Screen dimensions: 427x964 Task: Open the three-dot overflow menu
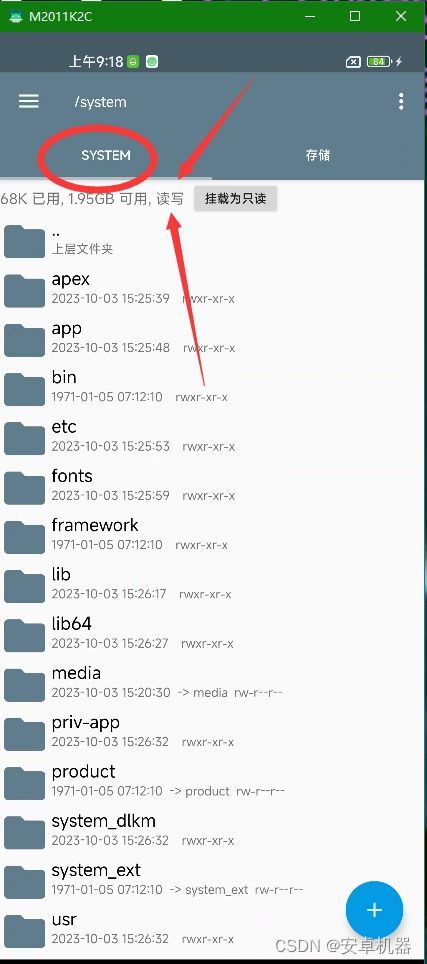coord(401,101)
